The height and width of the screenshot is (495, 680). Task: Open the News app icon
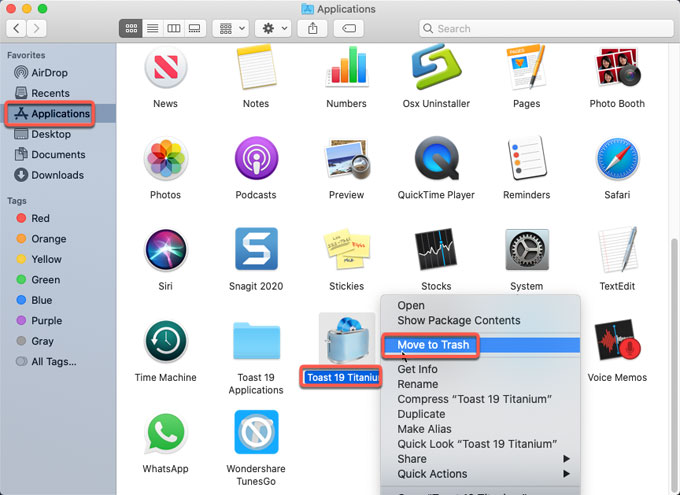166,68
